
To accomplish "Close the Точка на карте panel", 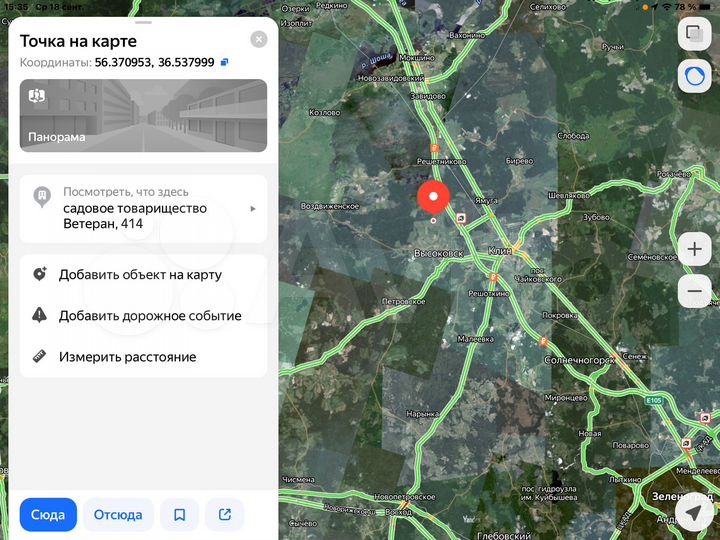I will pyautogui.click(x=259, y=39).
